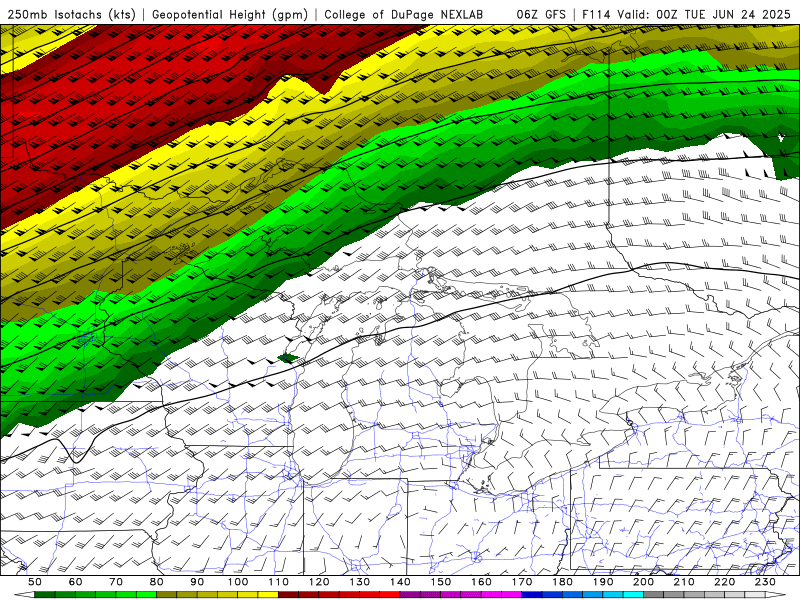Screen dimensions: 800x600
Task: Click the '250mb Isotachs (kts)' title text
Action: pyautogui.click(x=71, y=15)
